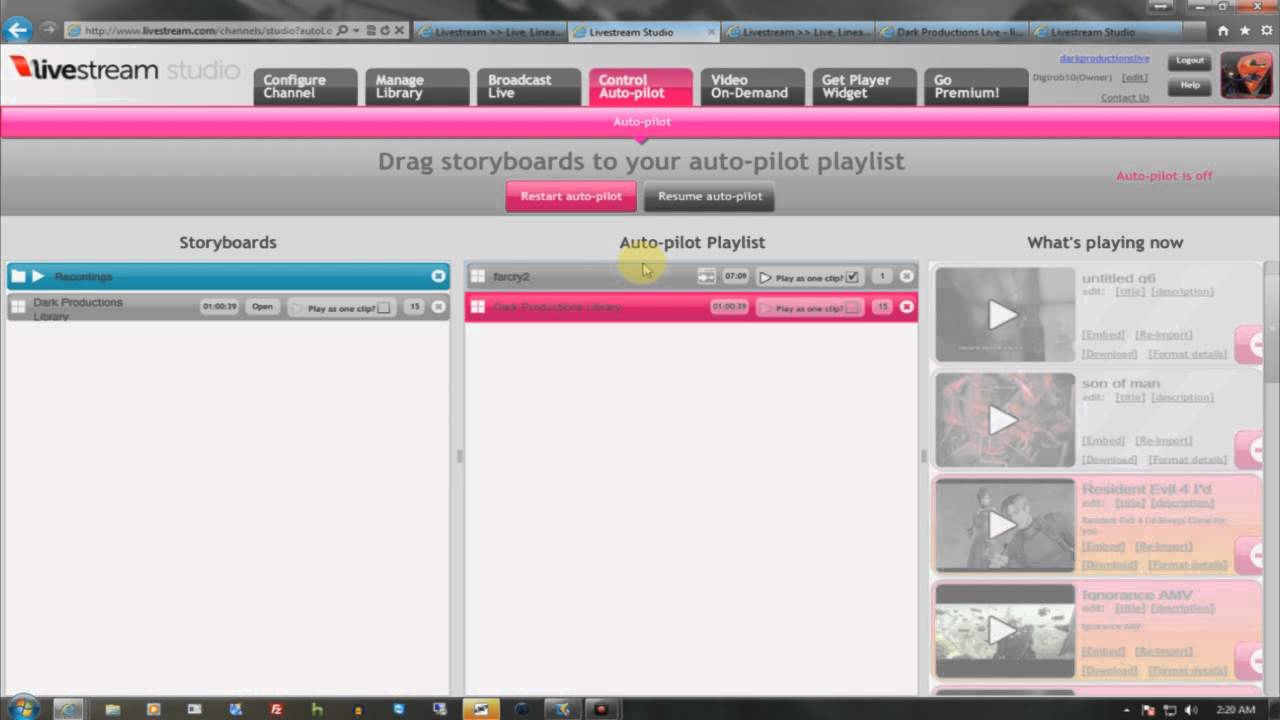Remove the Recordings storyboard with its X
Screen dimensions: 1280x720
[438, 276]
